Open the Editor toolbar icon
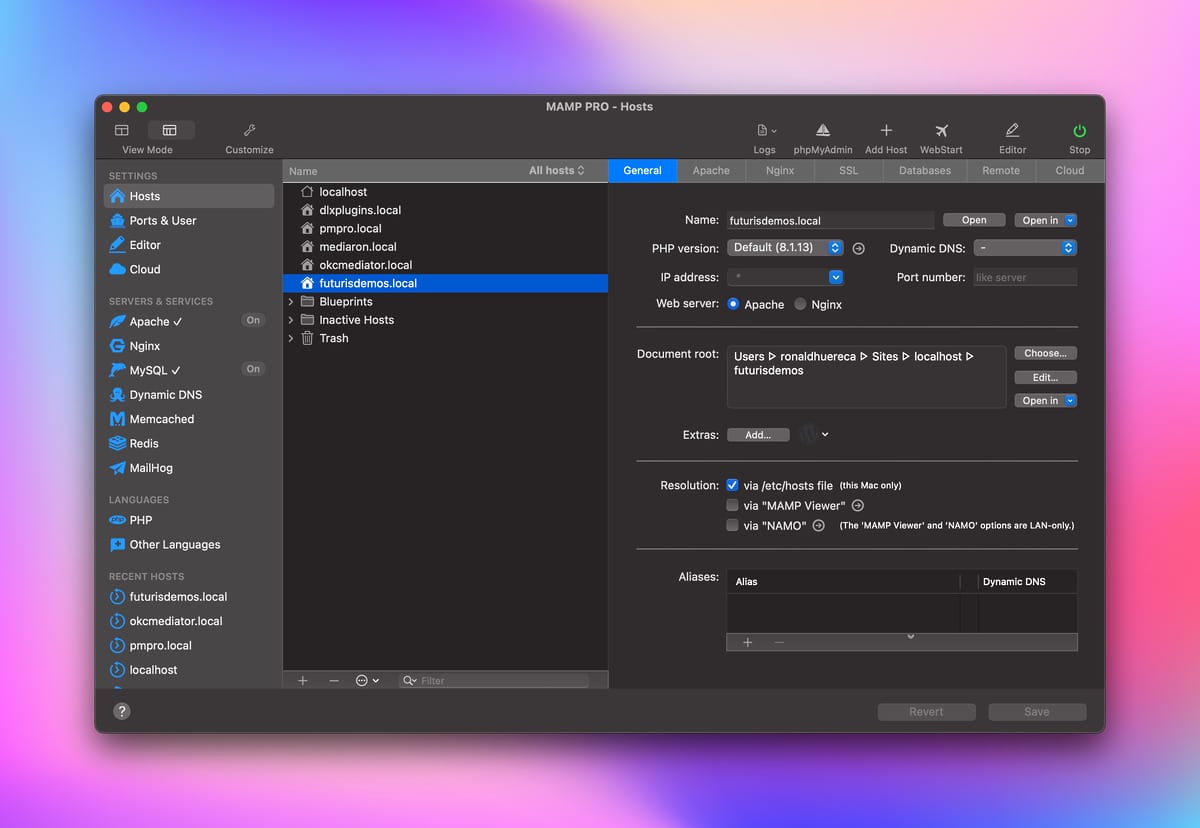The image size is (1200, 828). tap(1012, 131)
